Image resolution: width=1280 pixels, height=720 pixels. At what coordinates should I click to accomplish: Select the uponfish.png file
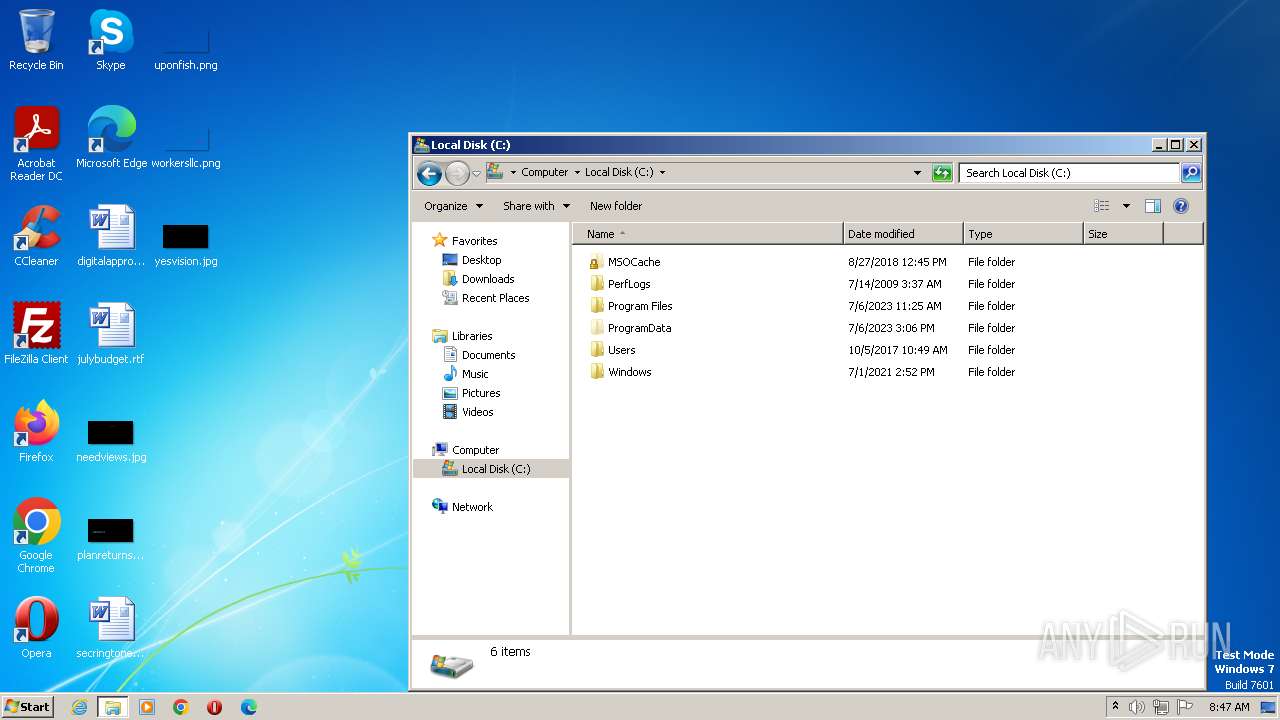[x=186, y=46]
